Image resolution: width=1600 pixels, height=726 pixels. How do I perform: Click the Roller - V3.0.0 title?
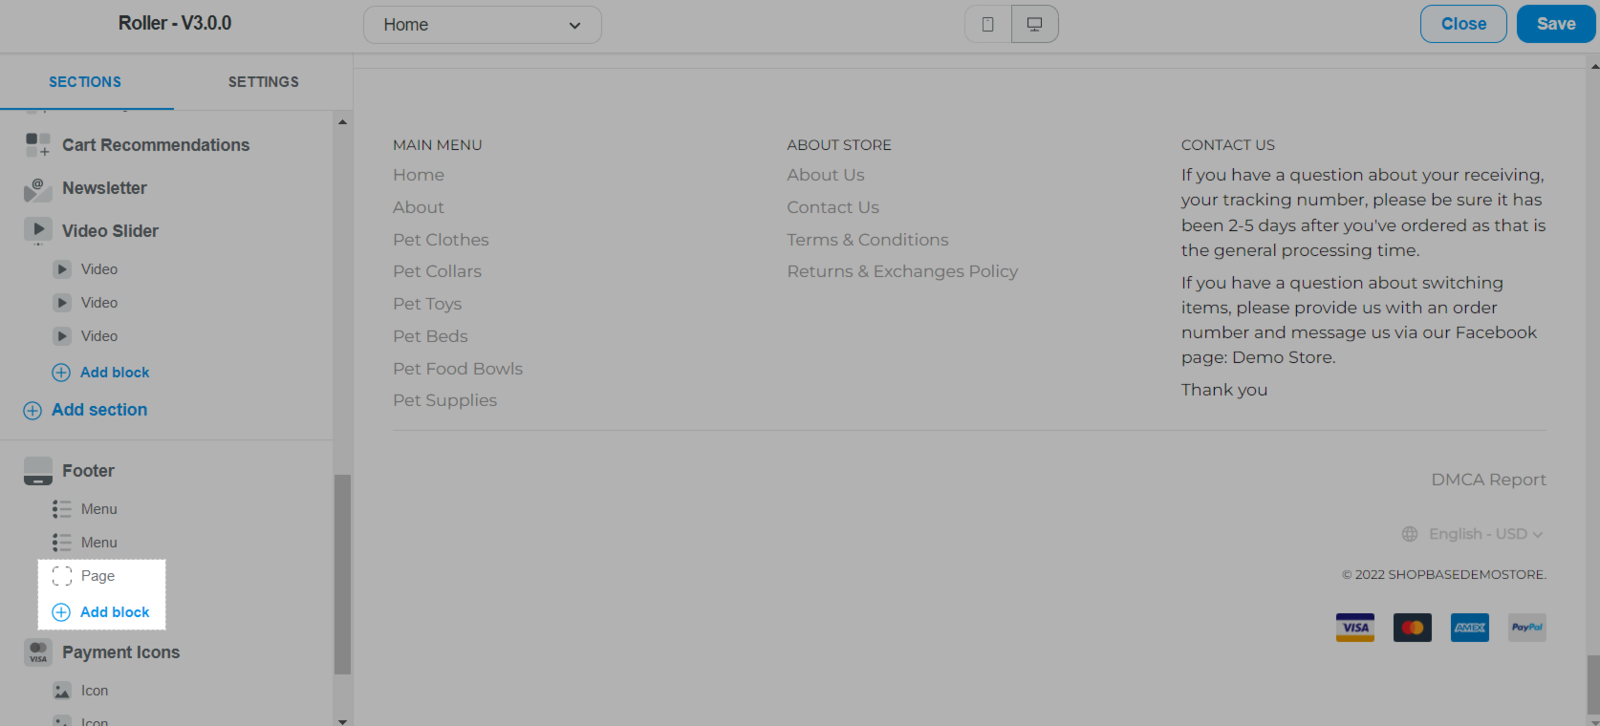coord(175,23)
